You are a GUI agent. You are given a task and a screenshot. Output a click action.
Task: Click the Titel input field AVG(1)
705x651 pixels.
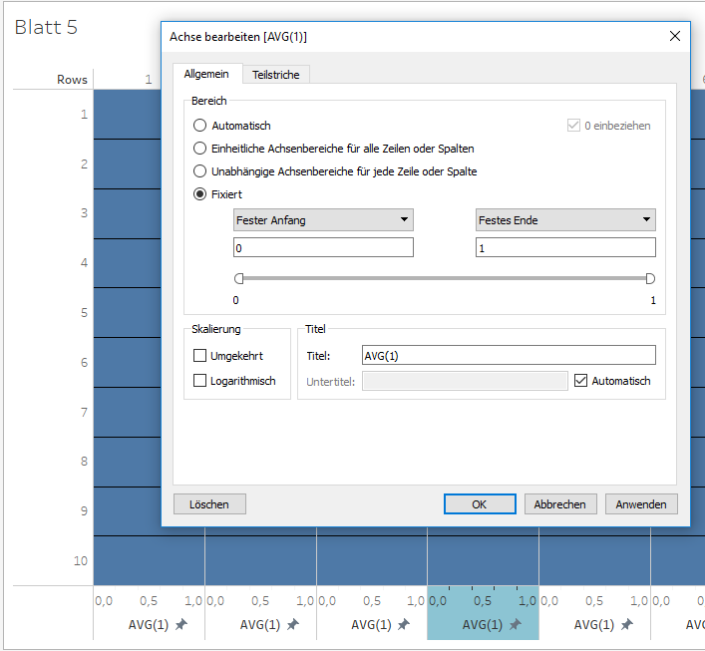tap(509, 356)
